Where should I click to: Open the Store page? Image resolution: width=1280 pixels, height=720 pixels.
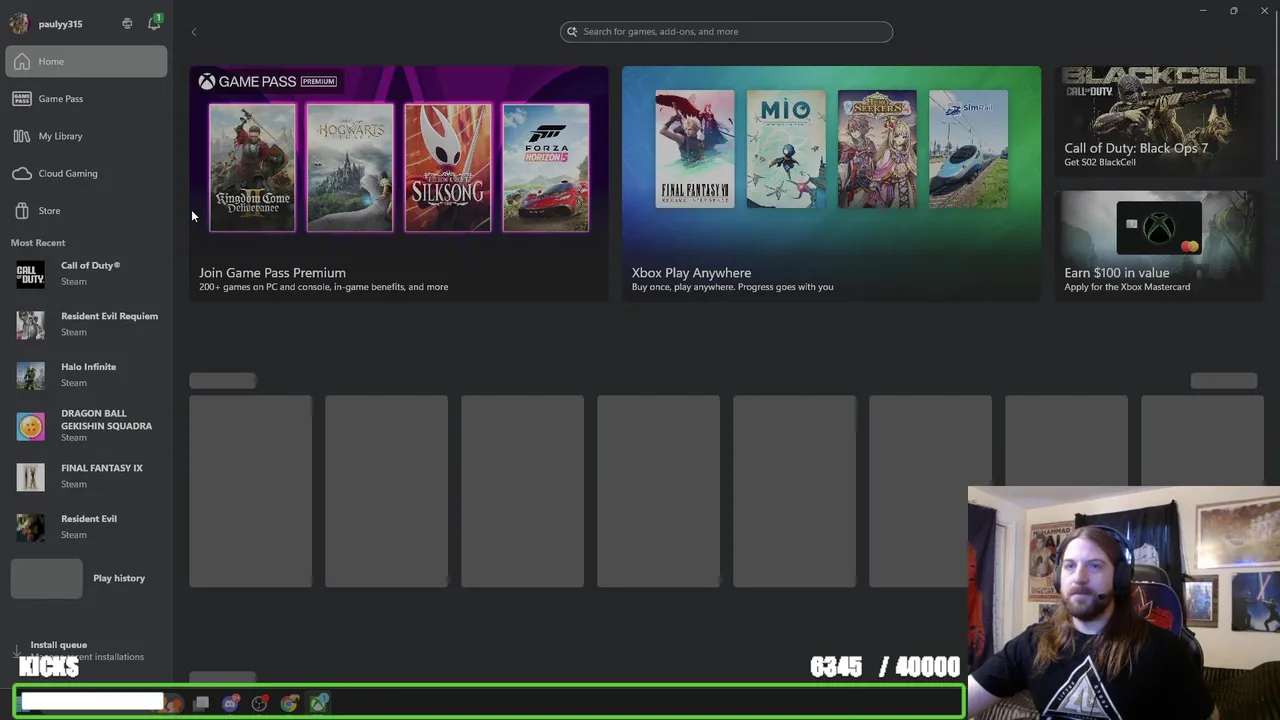86,211
